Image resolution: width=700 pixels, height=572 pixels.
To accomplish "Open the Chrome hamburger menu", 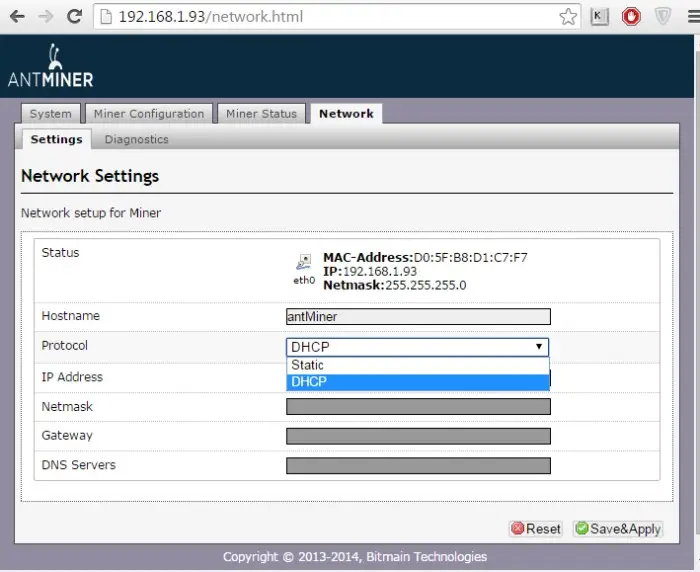I will pyautogui.click(x=690, y=17).
